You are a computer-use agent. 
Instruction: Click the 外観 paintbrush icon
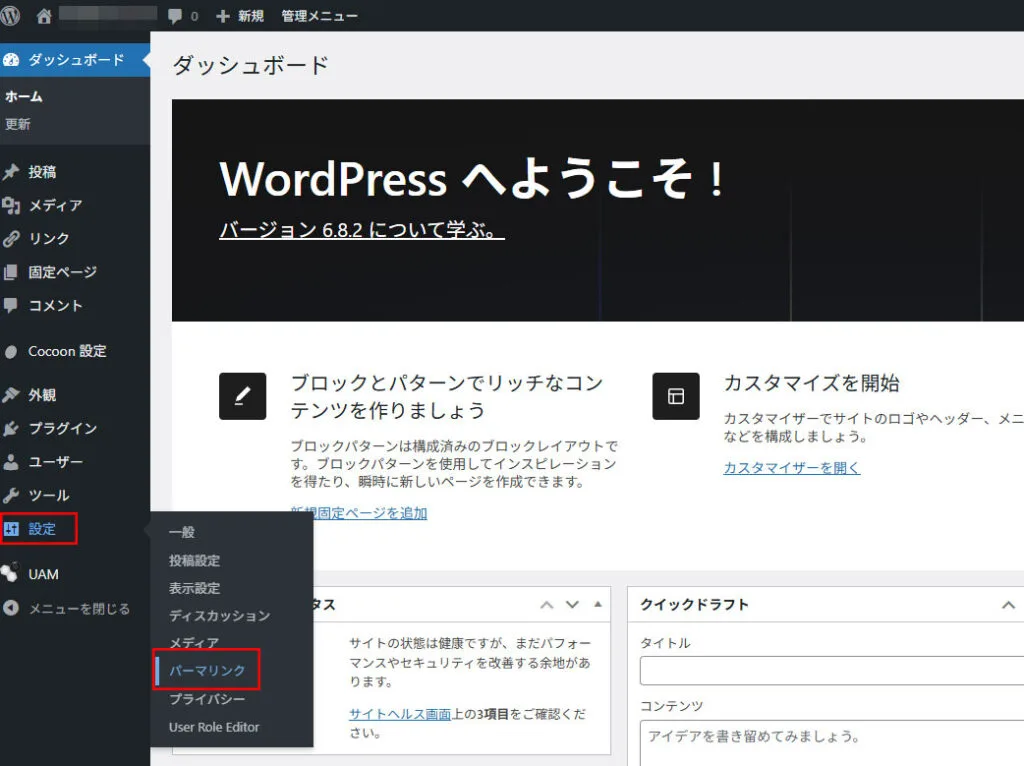tap(11, 395)
